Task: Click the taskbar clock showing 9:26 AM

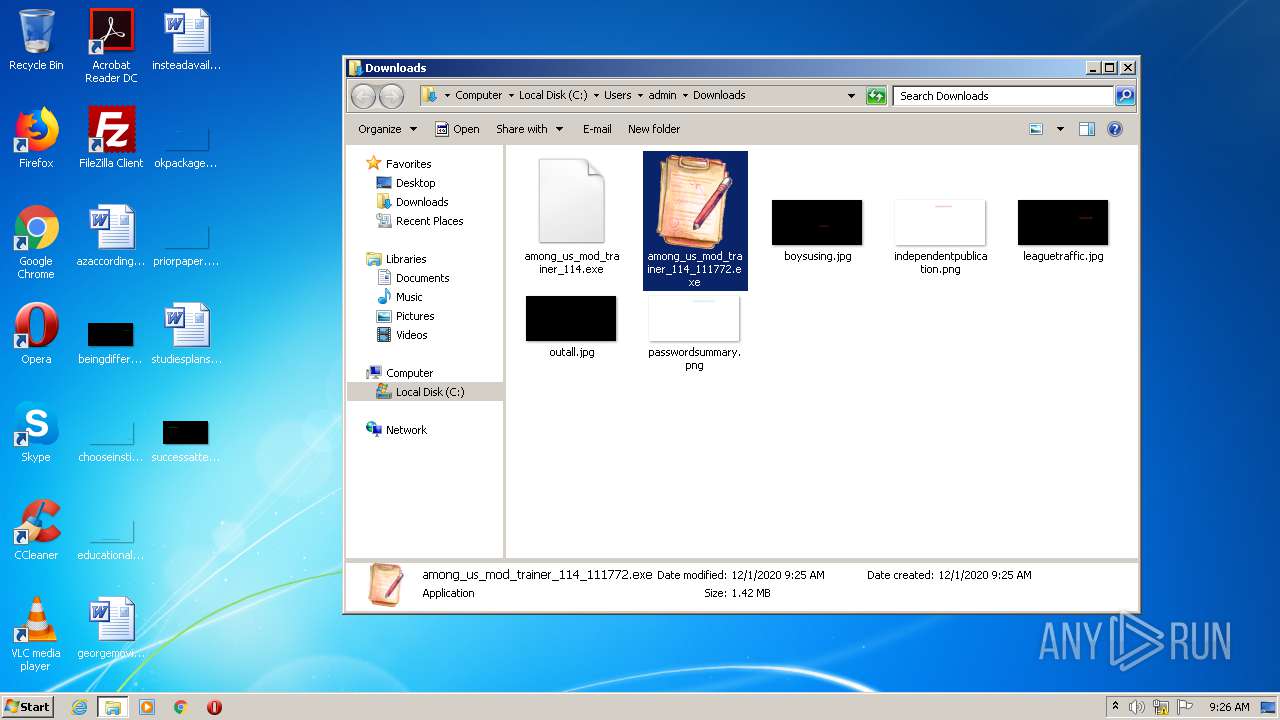Action: (1229, 707)
